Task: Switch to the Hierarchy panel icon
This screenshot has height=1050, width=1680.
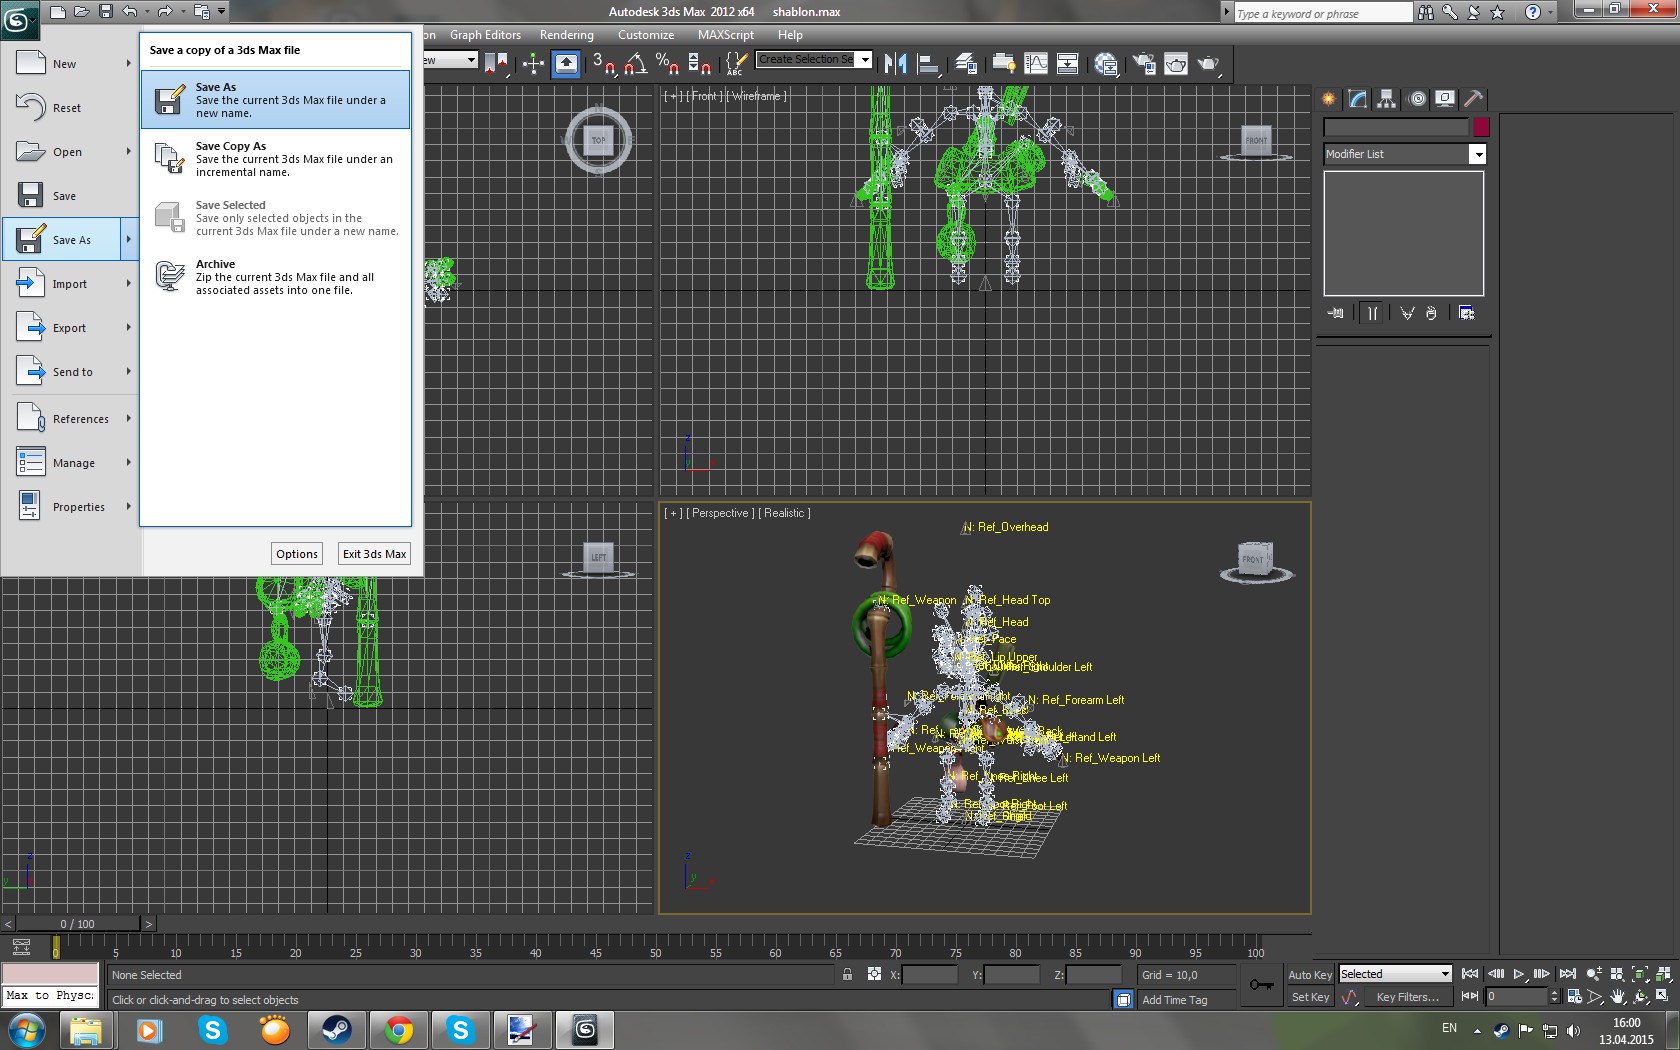Action: (1386, 99)
